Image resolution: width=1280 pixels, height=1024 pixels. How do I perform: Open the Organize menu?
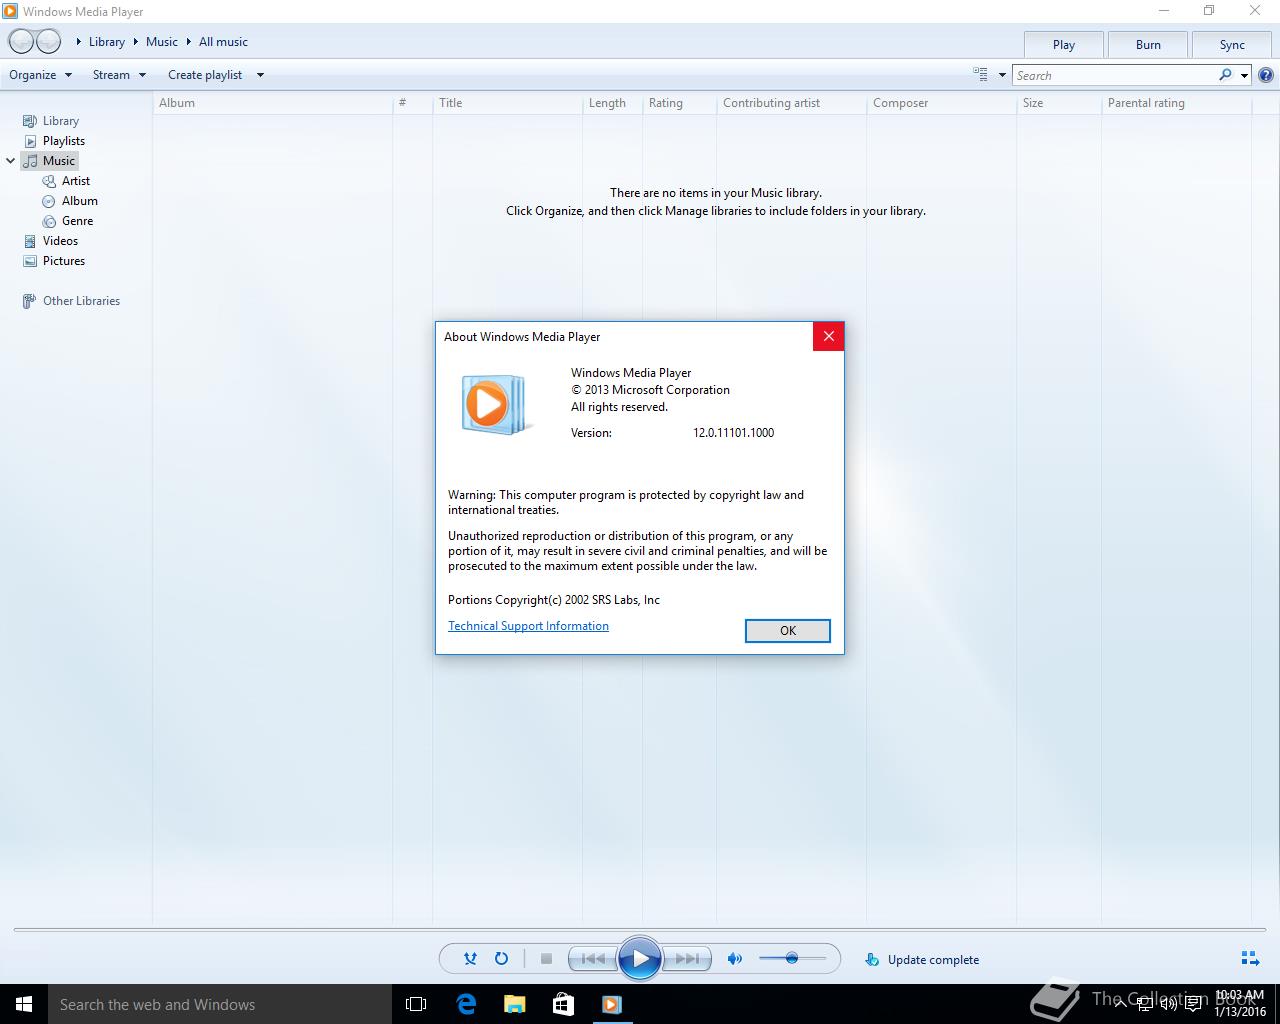[40, 74]
